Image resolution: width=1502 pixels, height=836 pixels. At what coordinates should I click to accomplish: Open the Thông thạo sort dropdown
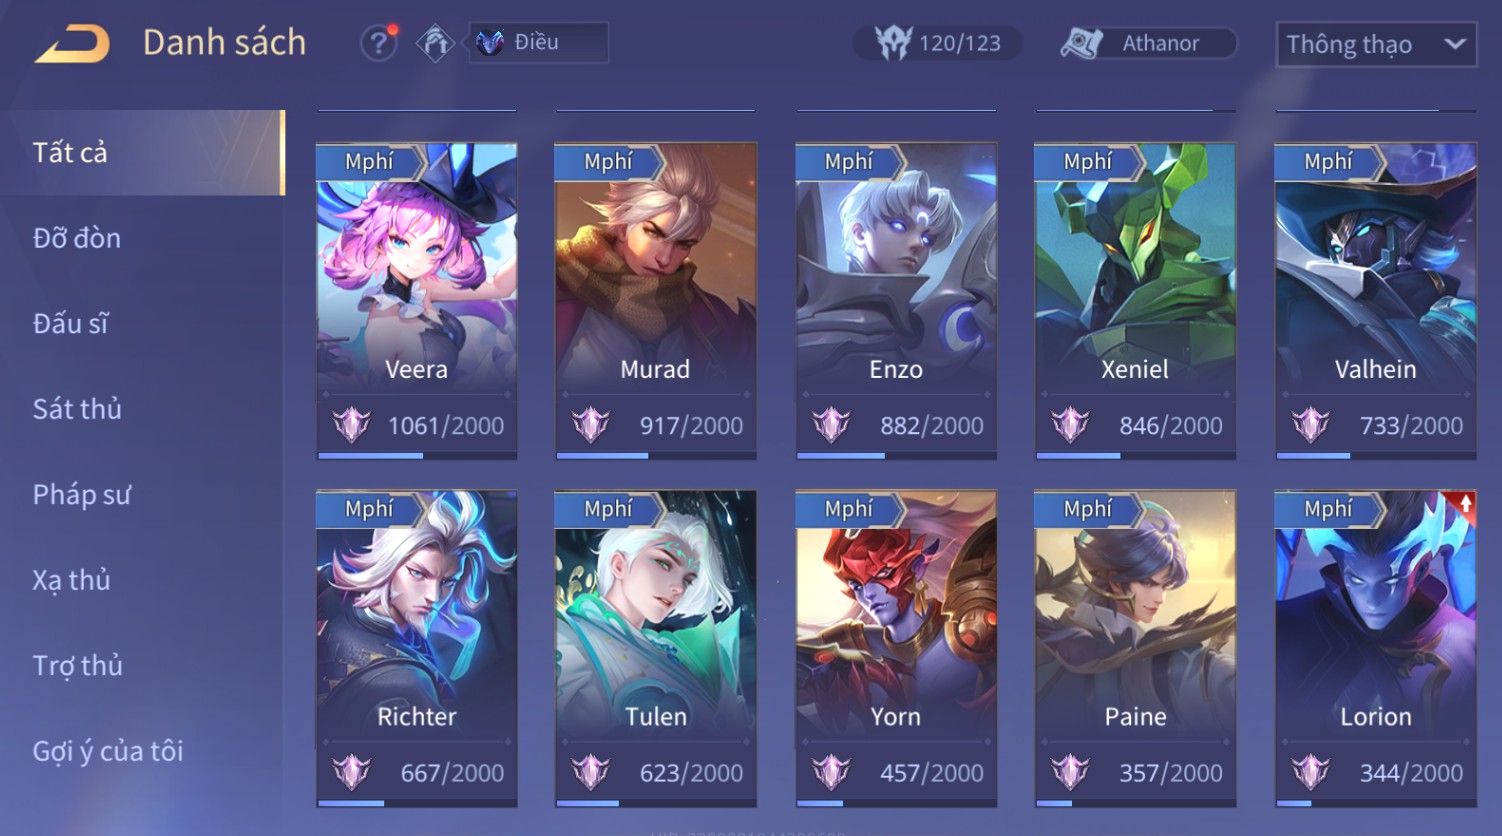pyautogui.click(x=1376, y=44)
